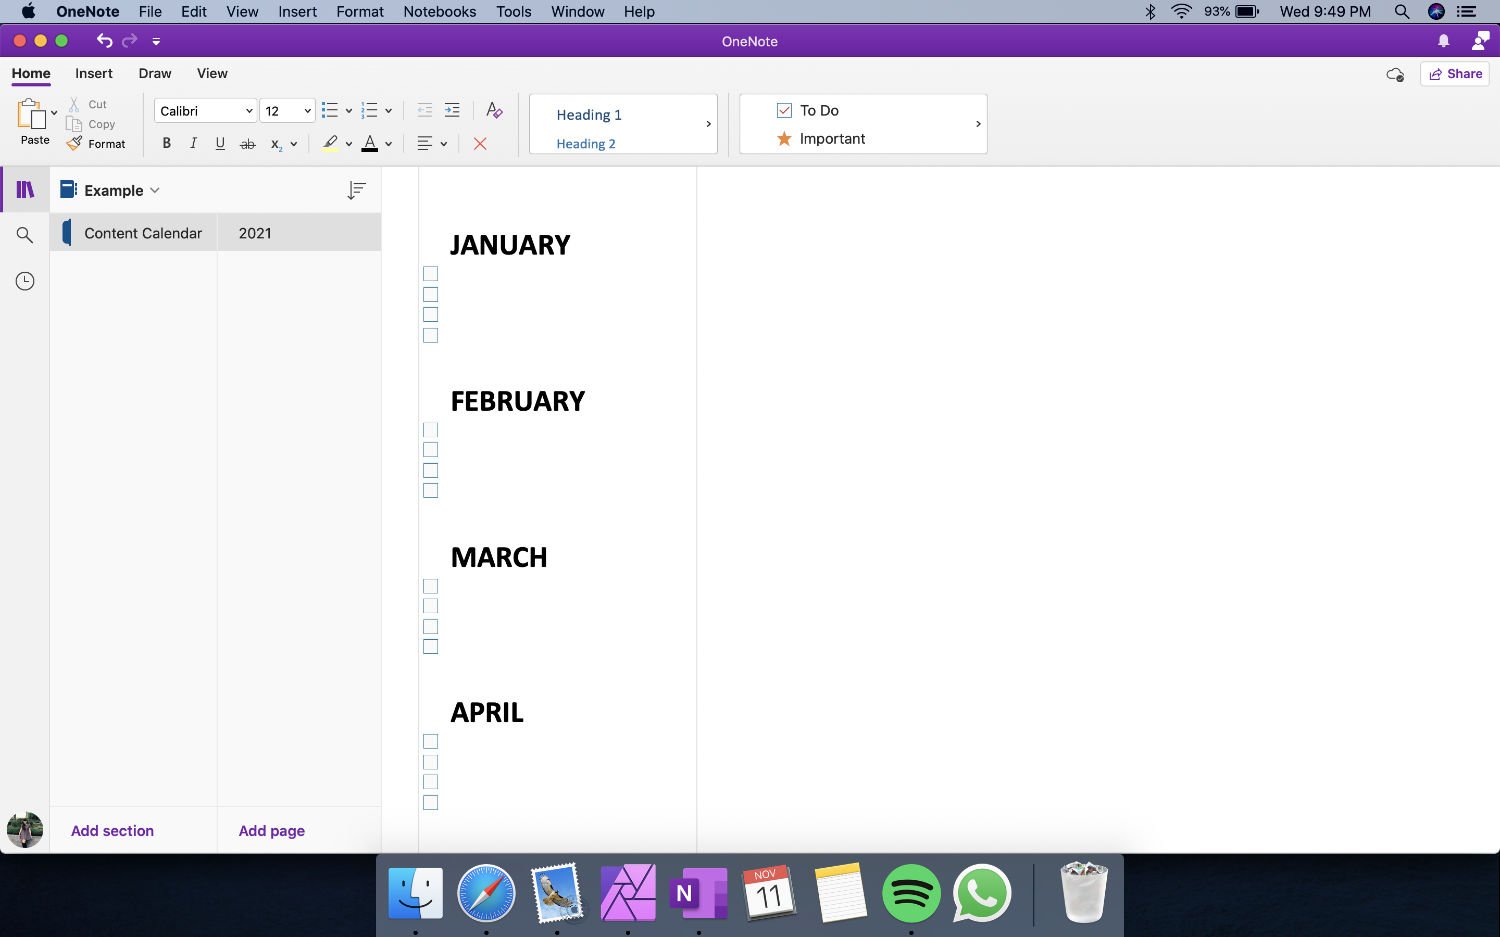Screen dimensions: 1500x937
Task: Click the Redo arrow in title bar
Action: point(130,41)
